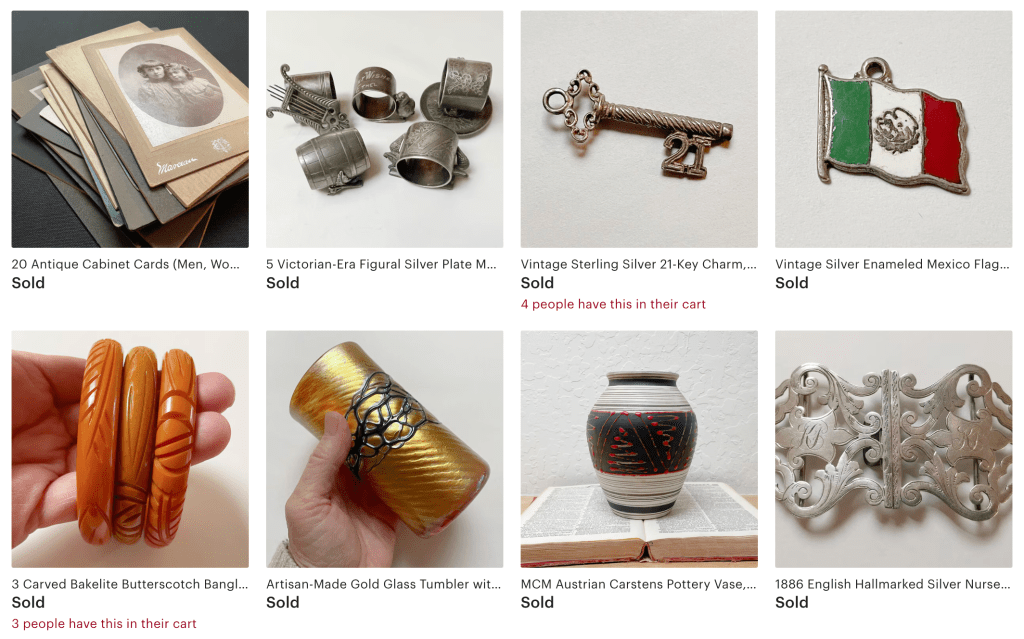Click '4 people have this in their cart'
Viewport: 1024px width, 639px height.
point(613,304)
